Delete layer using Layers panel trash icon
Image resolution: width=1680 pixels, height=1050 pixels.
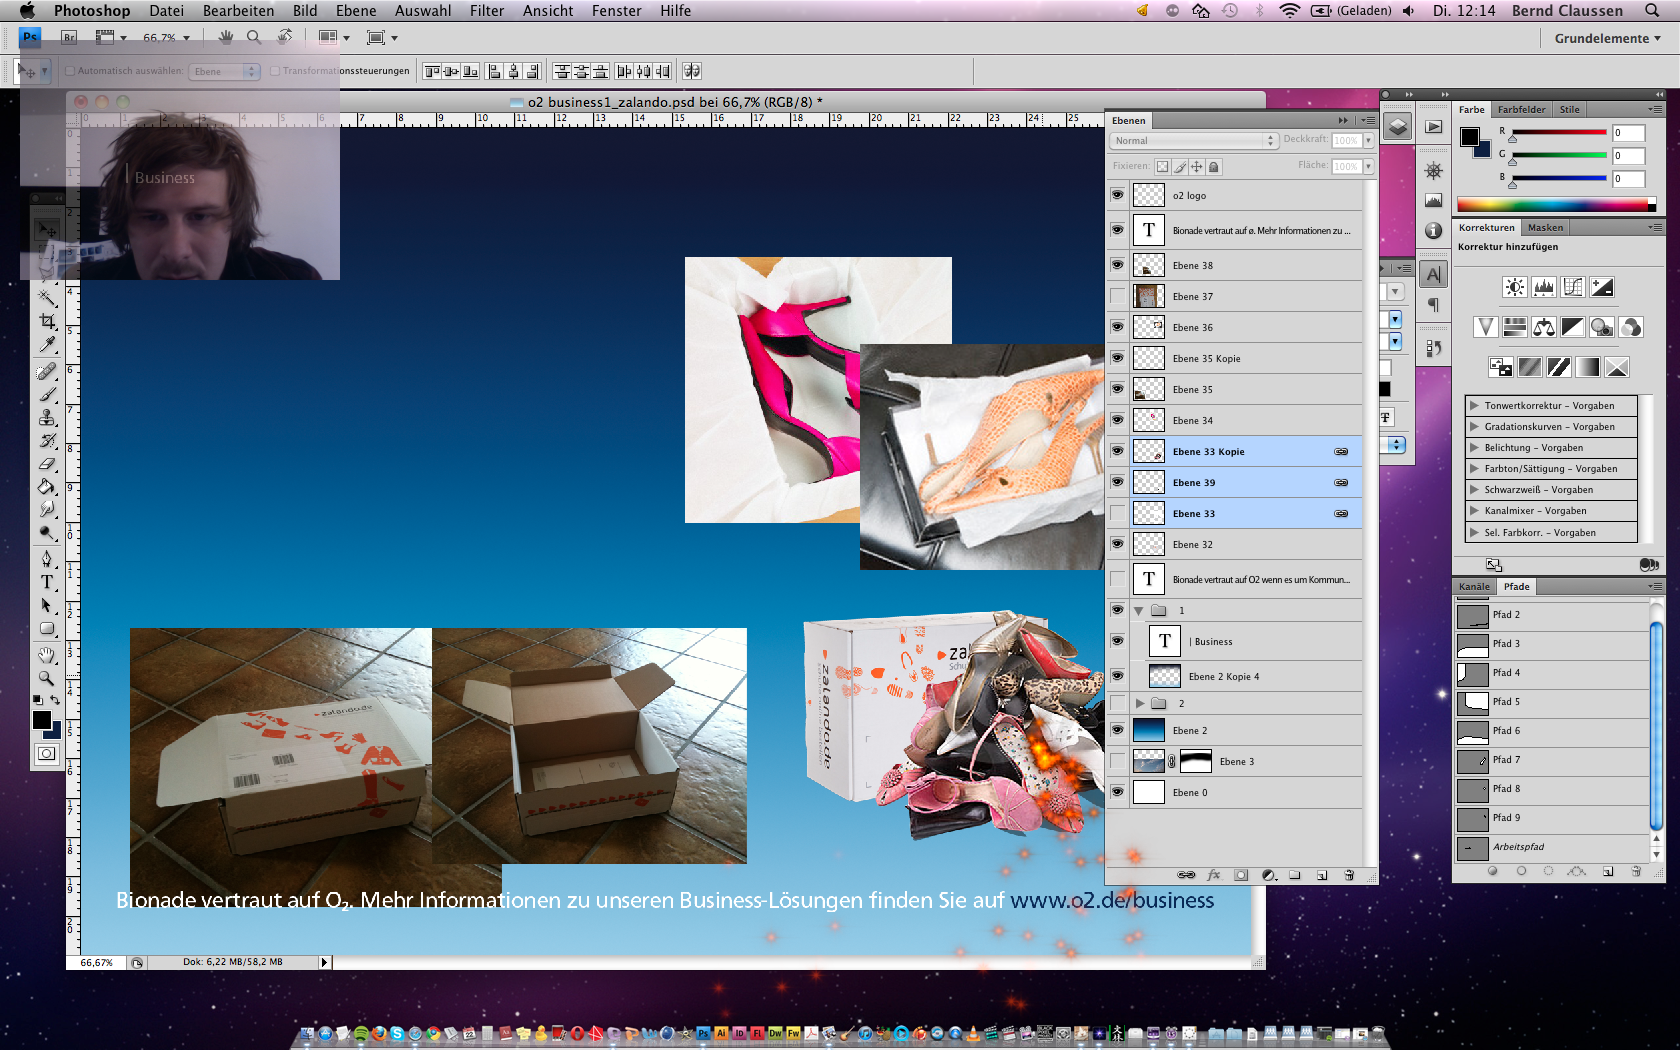pyautogui.click(x=1349, y=875)
